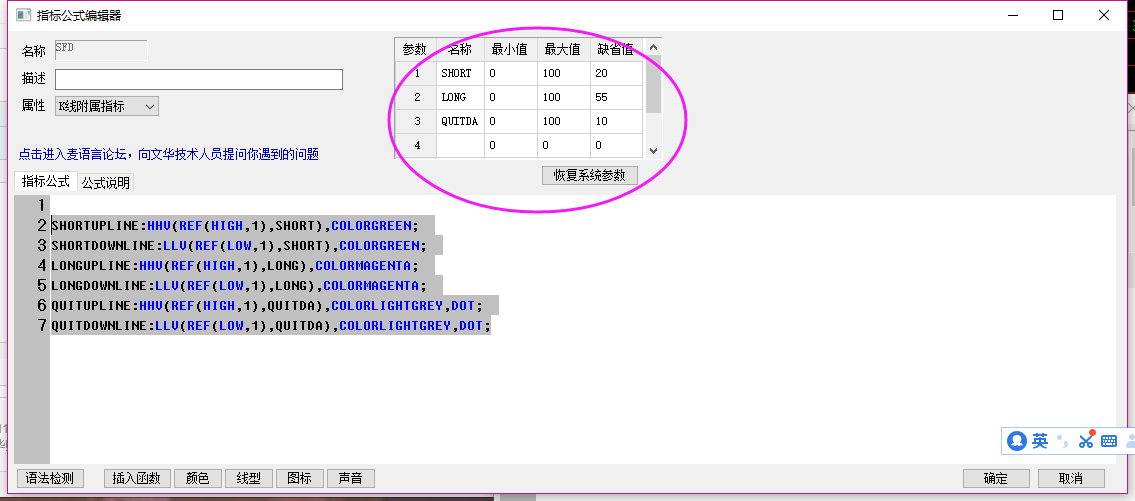Click the LONGDOWNLINE formula line
Image resolution: width=1135 pixels, height=501 pixels.
point(239,286)
